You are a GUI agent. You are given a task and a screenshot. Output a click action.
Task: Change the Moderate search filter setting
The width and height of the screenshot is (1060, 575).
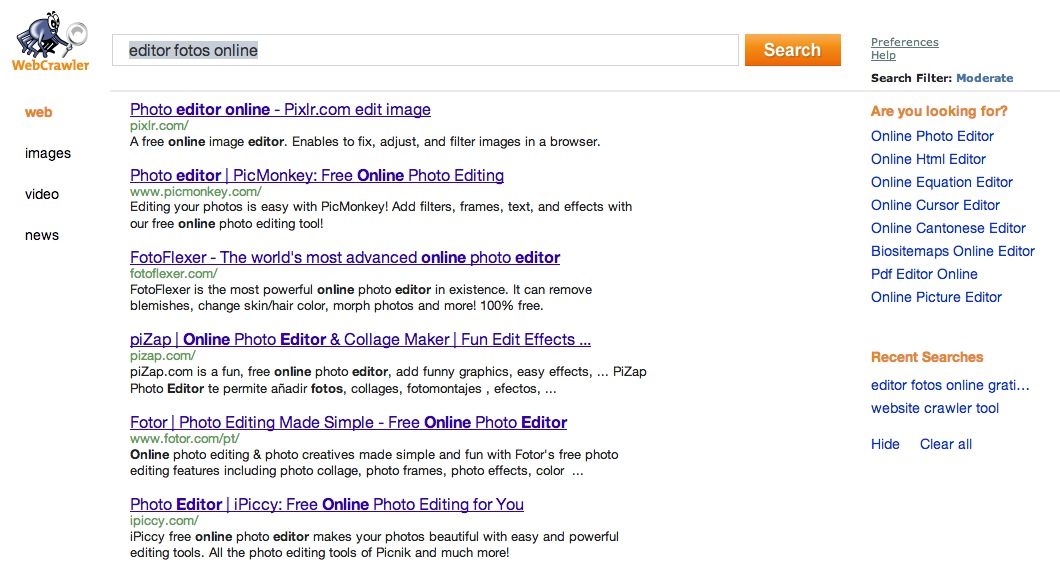coord(984,78)
